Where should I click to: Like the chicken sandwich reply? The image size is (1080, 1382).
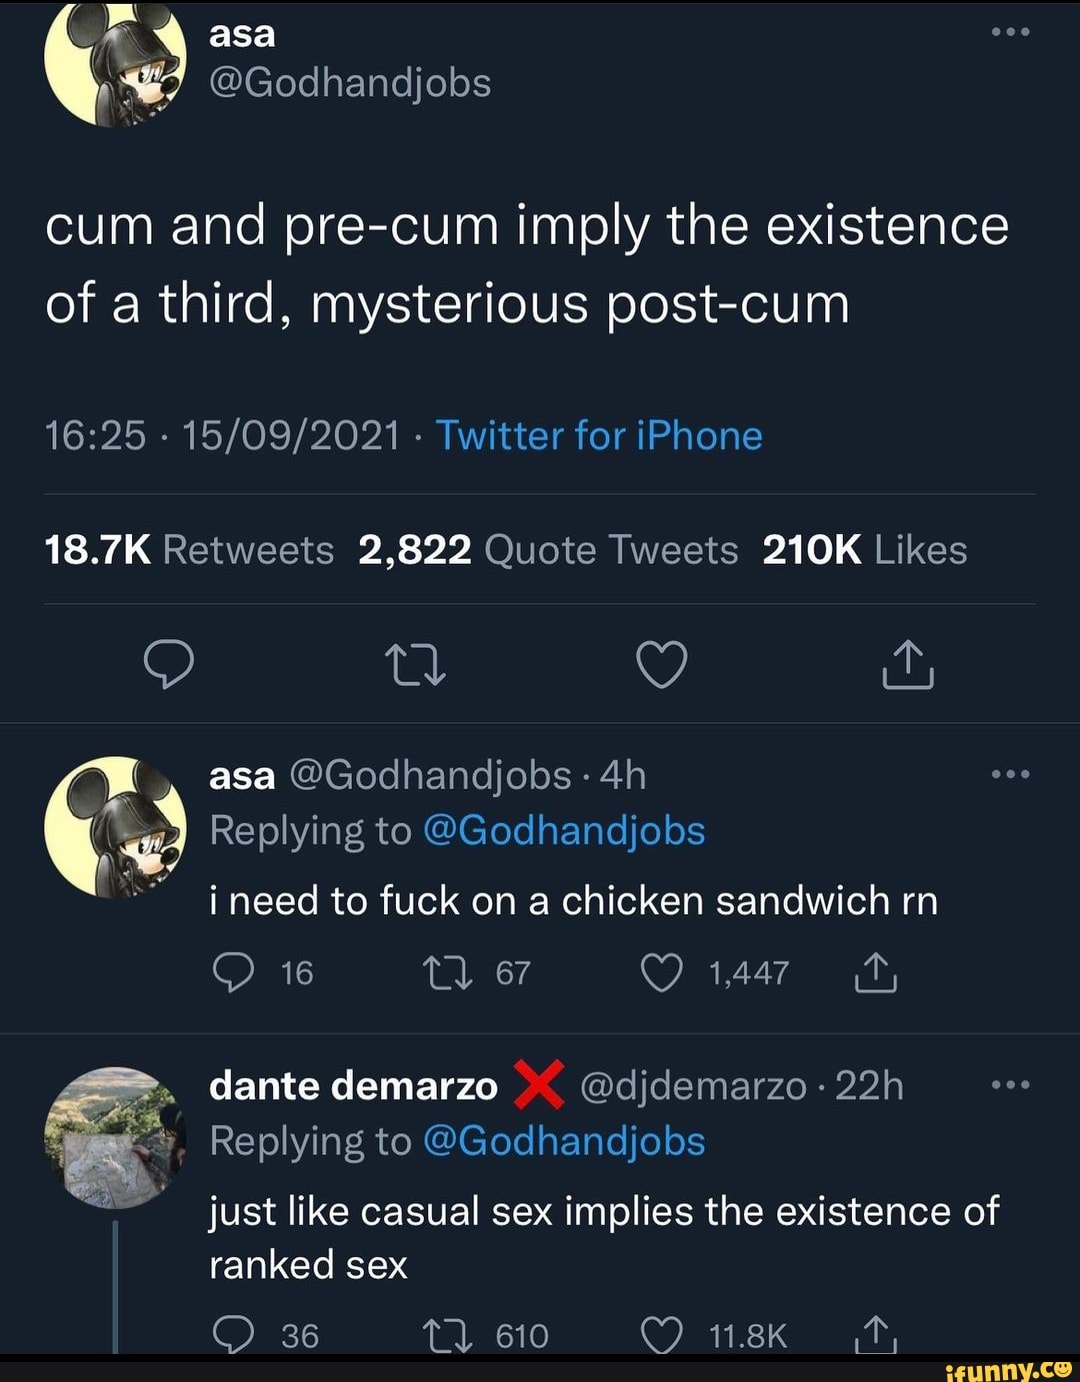(662, 972)
